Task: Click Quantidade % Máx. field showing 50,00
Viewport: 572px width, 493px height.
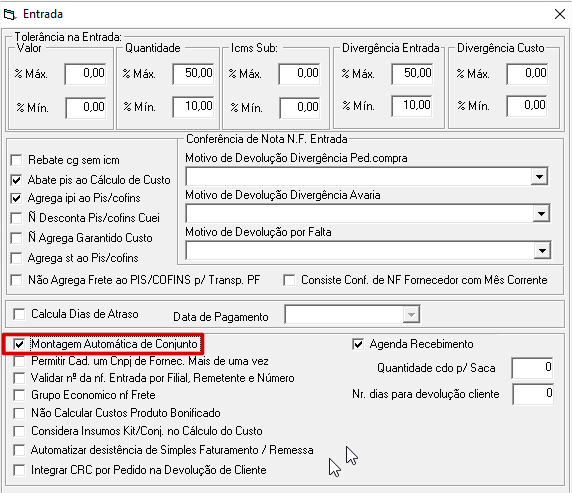Action: coord(193,74)
